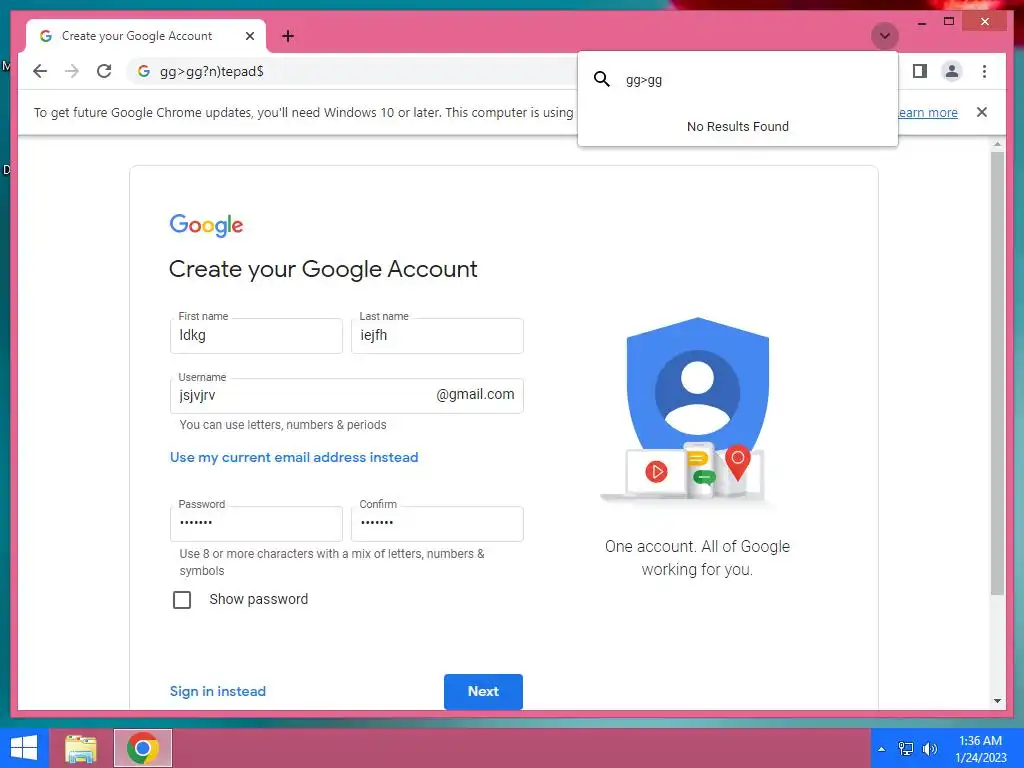
Task: Close the Chrome window
Action: point(985,22)
